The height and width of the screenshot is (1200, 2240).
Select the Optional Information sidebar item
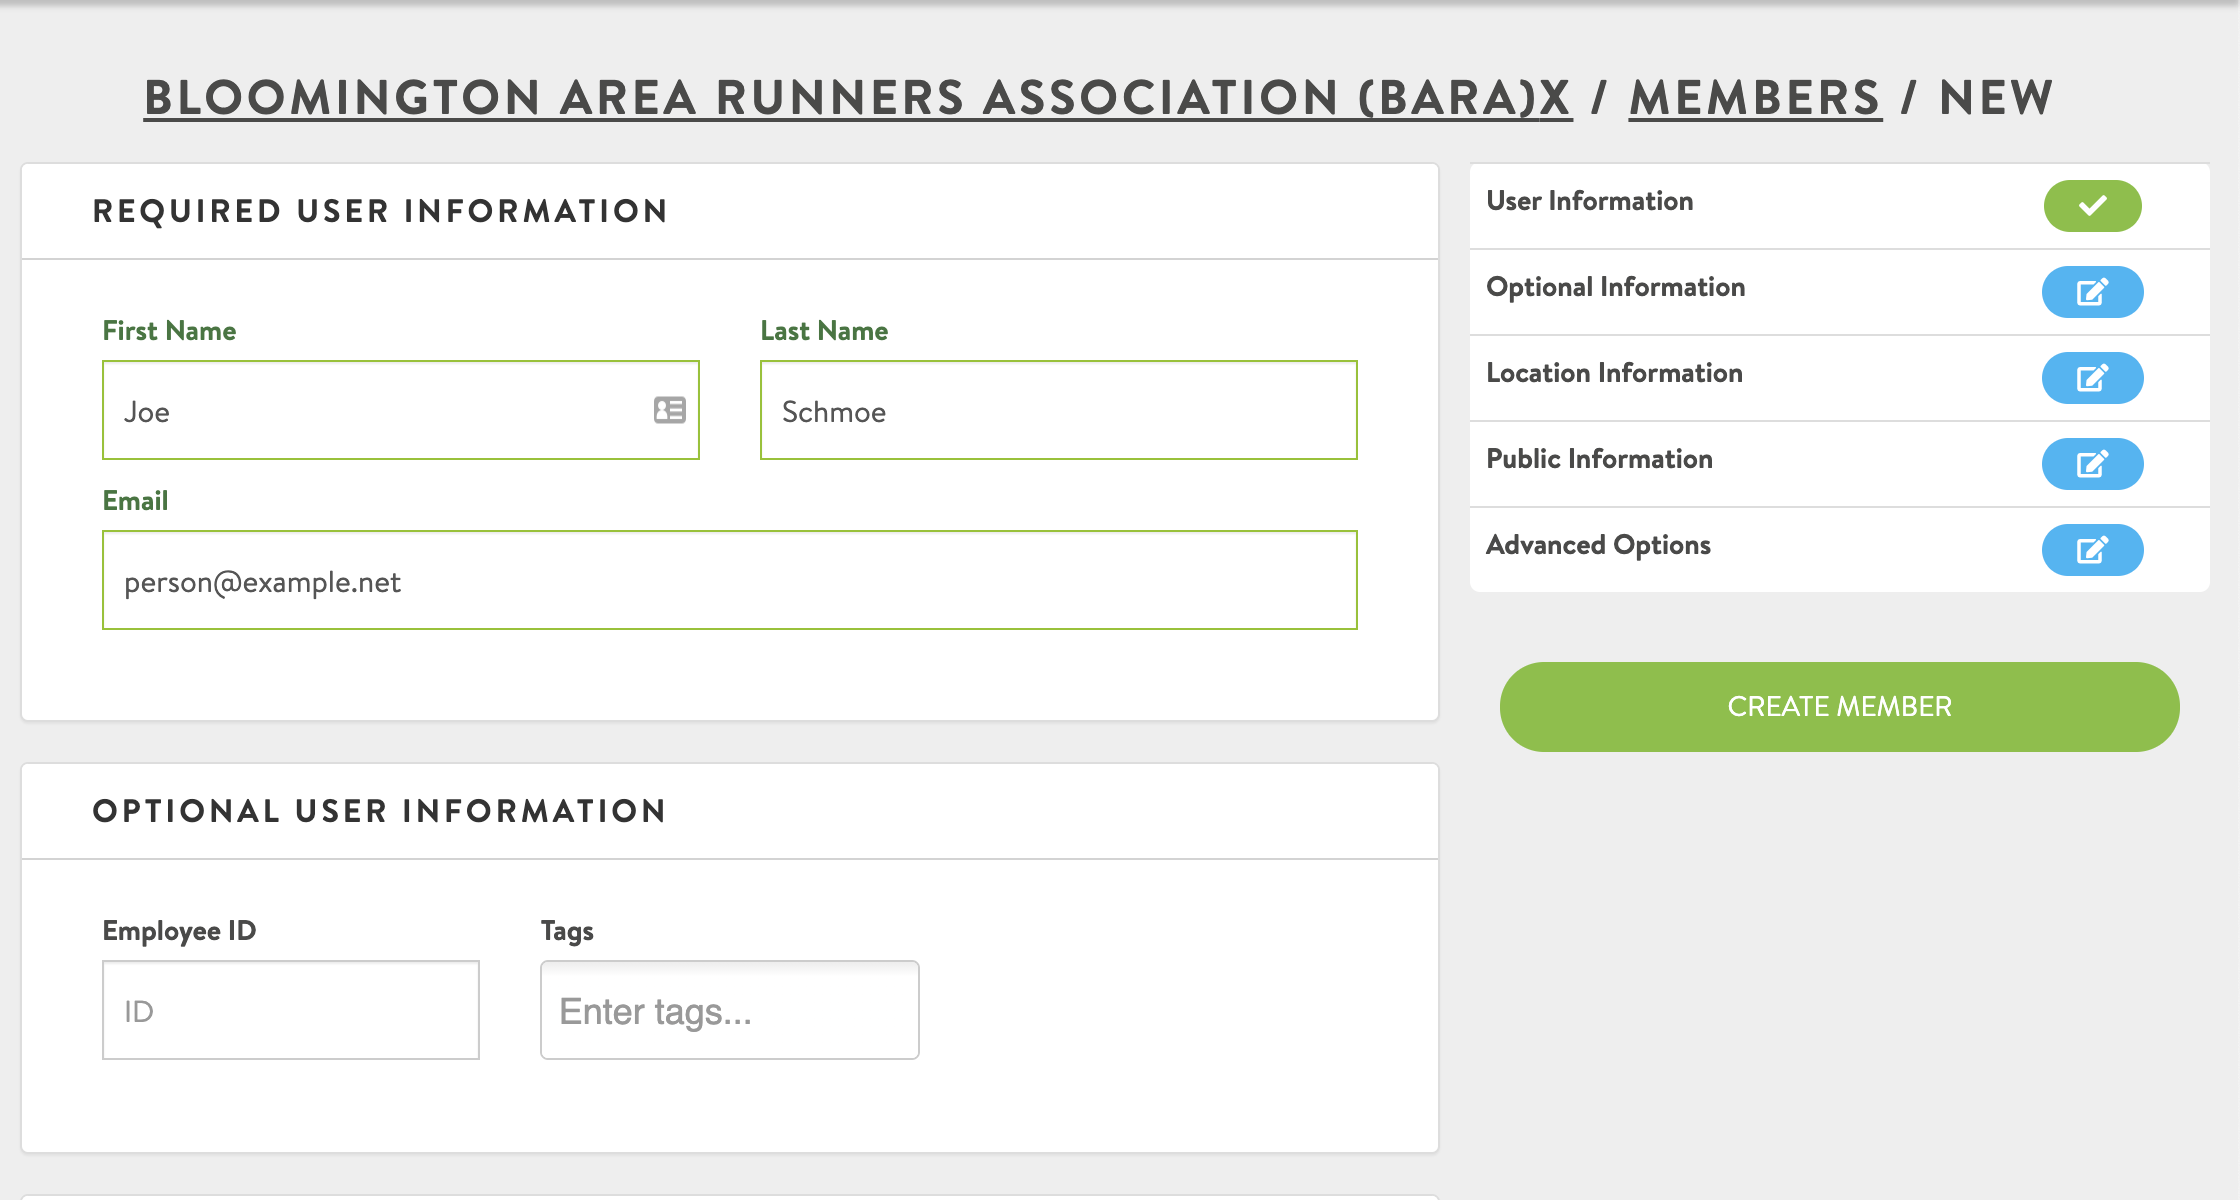pos(1615,287)
